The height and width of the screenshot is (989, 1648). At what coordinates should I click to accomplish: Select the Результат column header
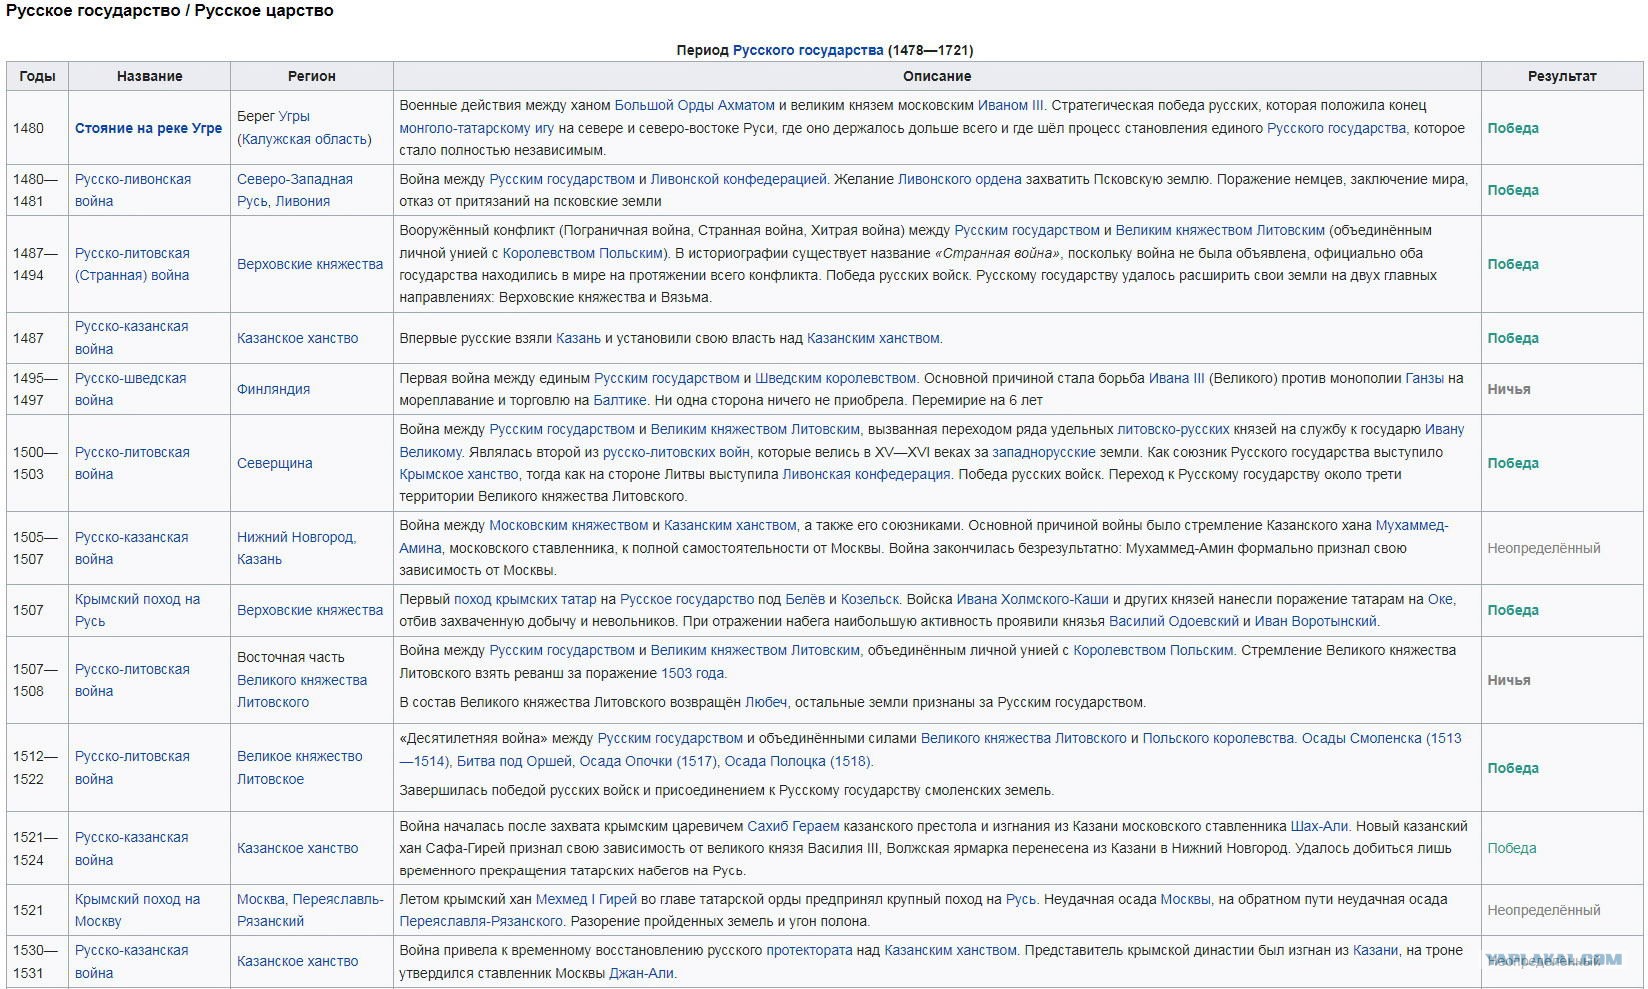point(1562,76)
